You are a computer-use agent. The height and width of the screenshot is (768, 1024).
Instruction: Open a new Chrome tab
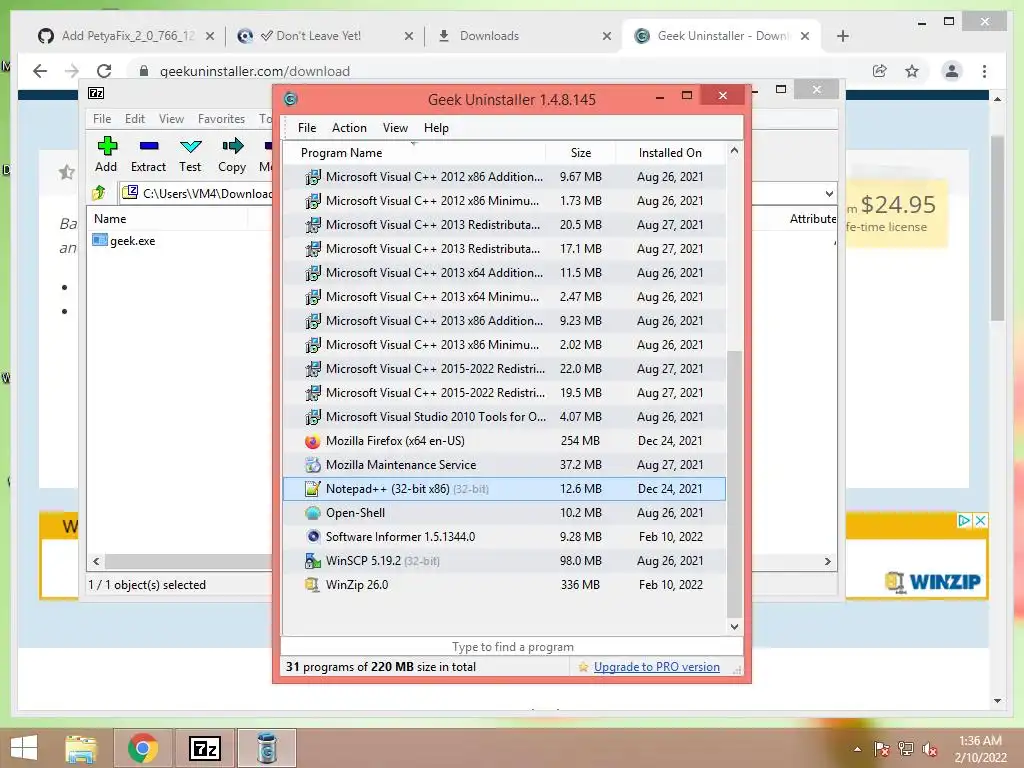pos(842,36)
